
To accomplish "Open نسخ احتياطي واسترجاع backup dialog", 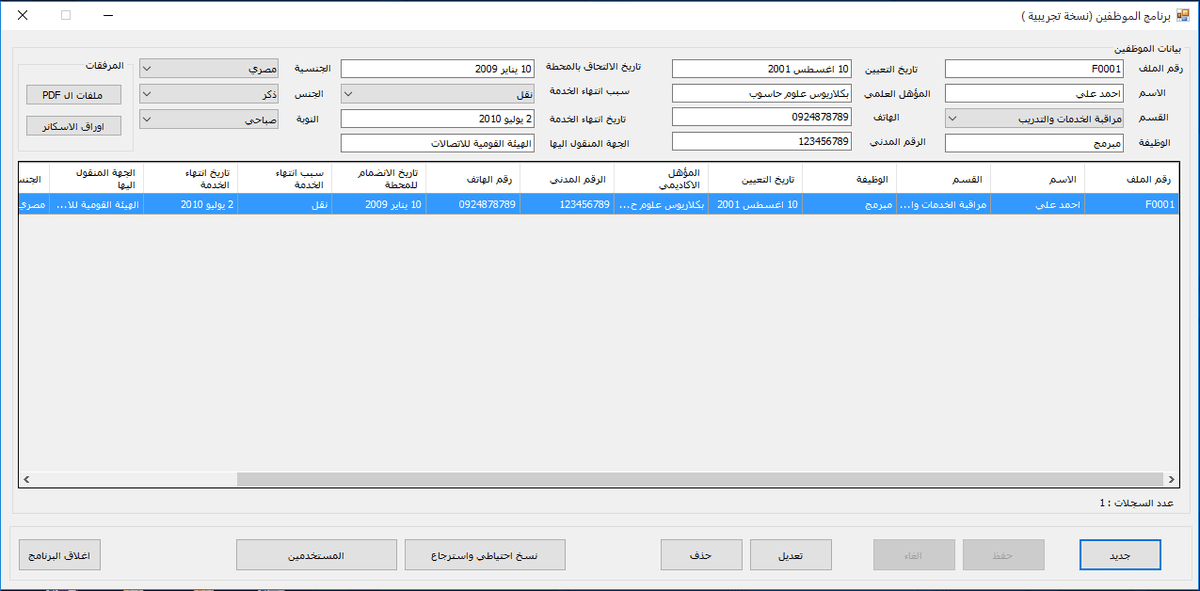I will 485,554.
